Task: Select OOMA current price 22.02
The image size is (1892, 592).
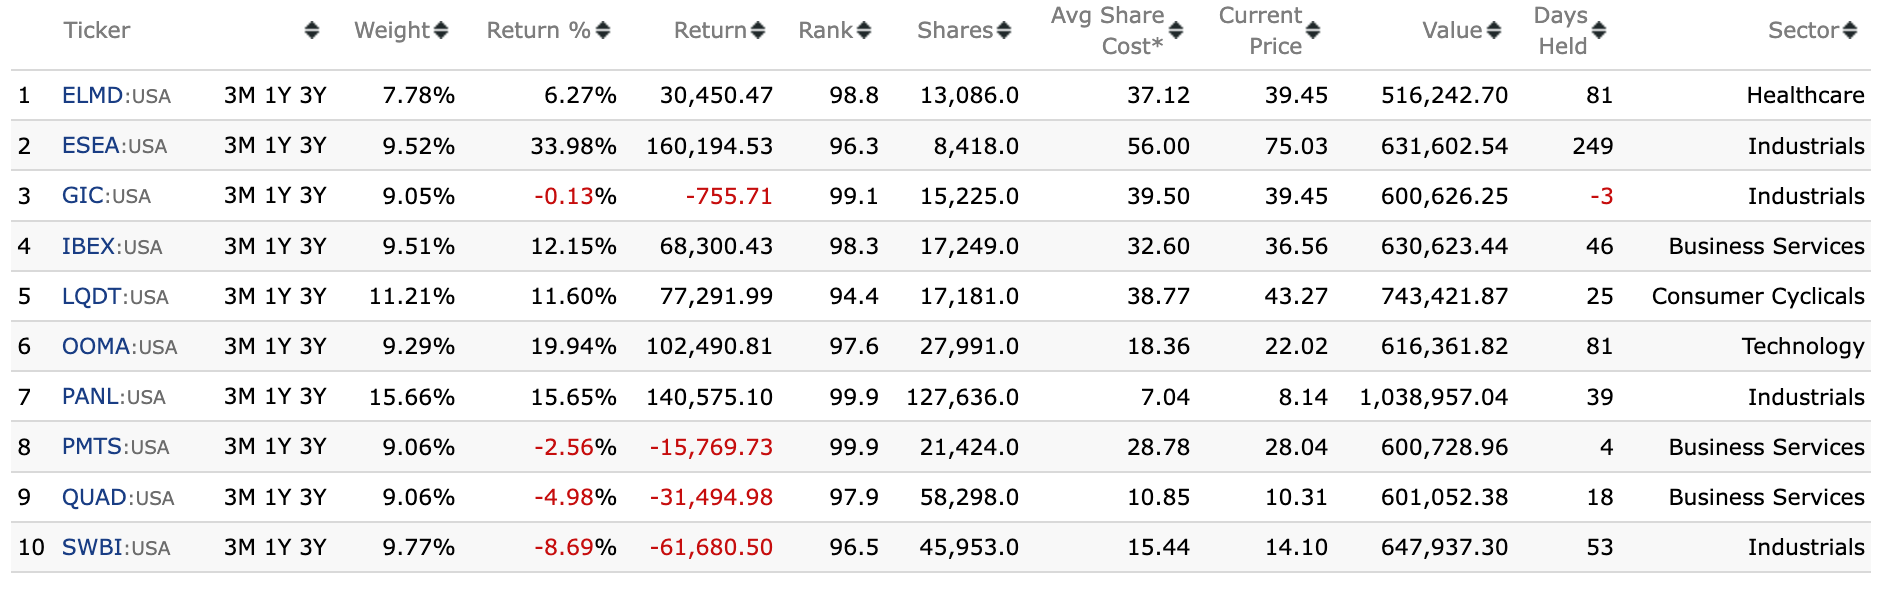Action: [1296, 347]
